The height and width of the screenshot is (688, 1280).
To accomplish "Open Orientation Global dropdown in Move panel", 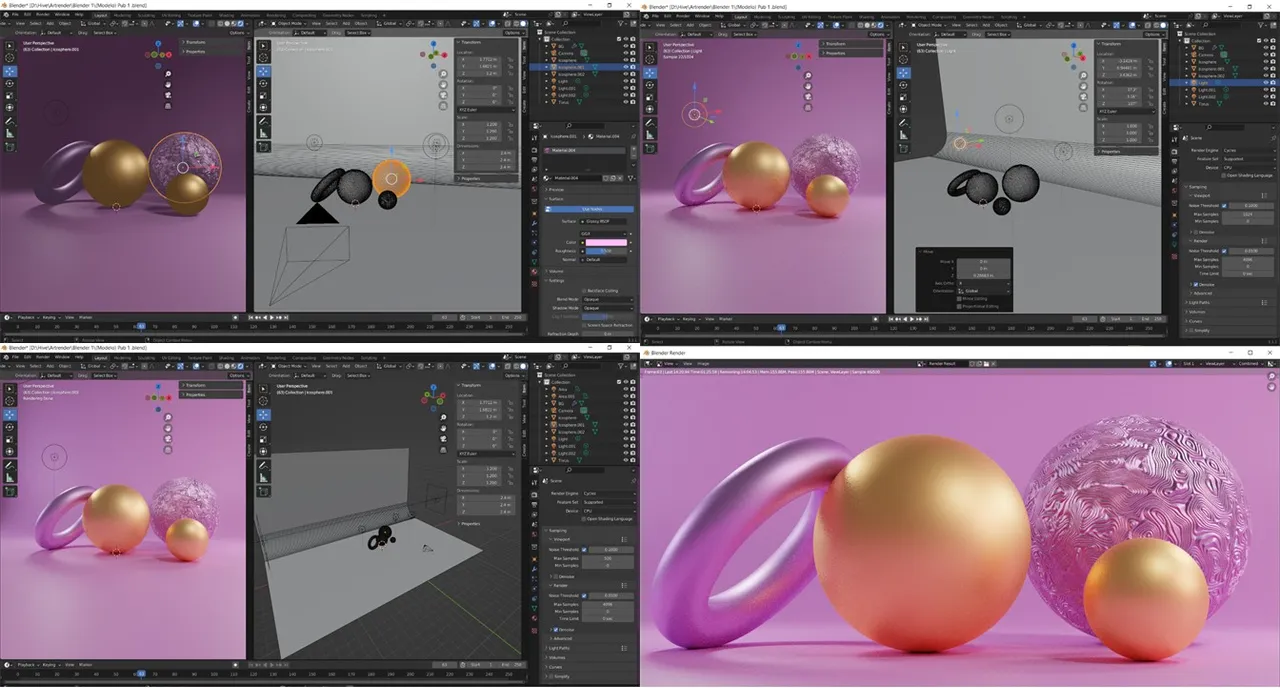I will (982, 291).
